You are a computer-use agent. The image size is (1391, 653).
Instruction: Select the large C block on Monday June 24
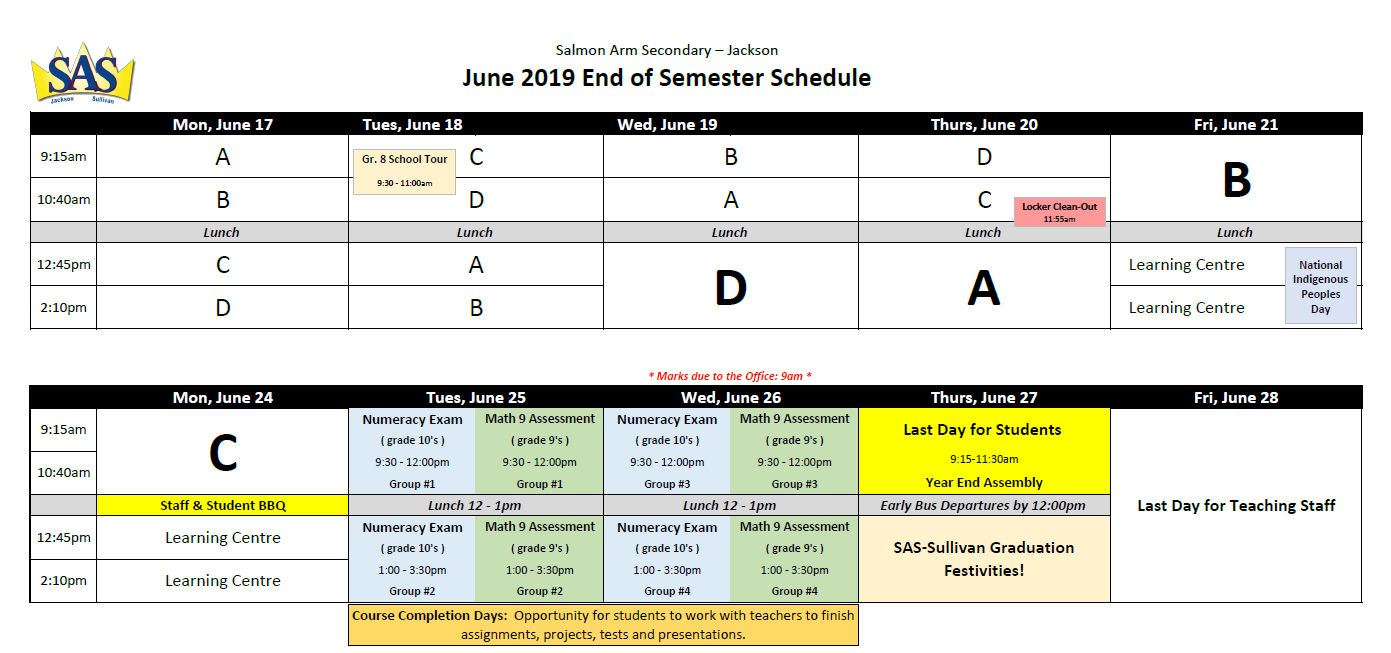point(222,453)
